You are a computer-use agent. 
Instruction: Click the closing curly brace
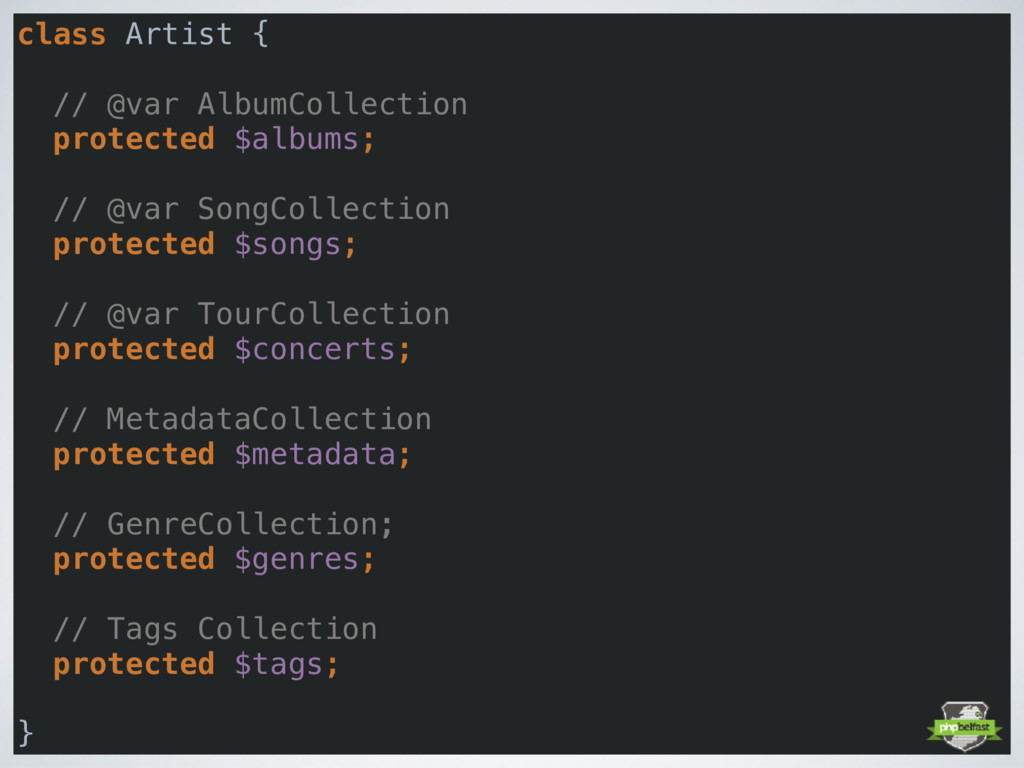pos(25,732)
